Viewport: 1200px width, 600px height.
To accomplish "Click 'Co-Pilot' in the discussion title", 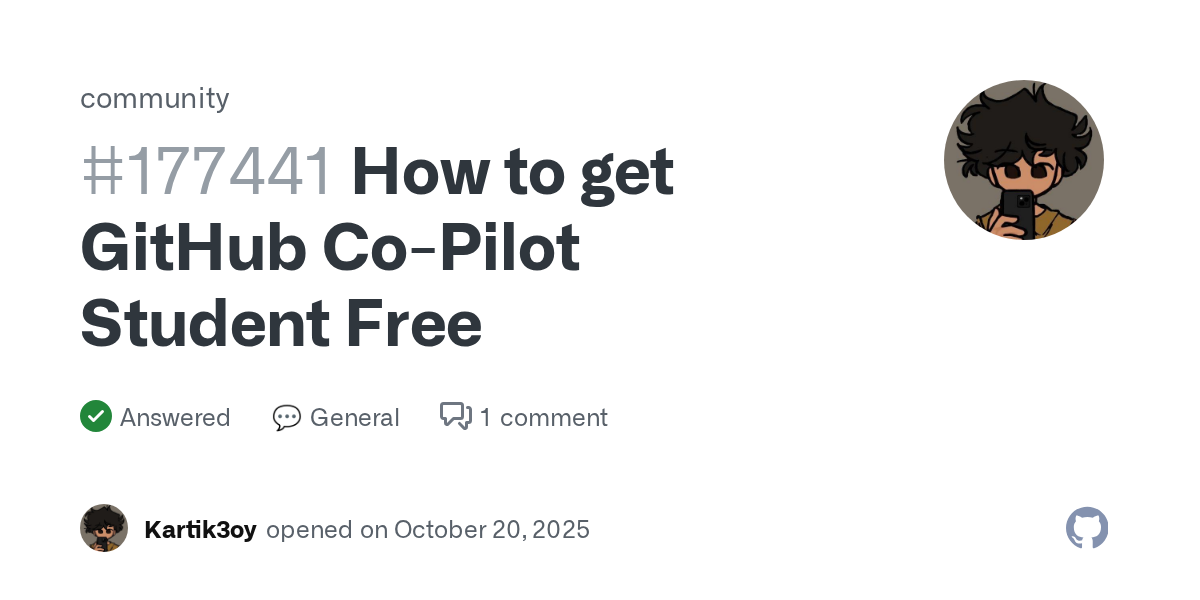I will pos(451,248).
